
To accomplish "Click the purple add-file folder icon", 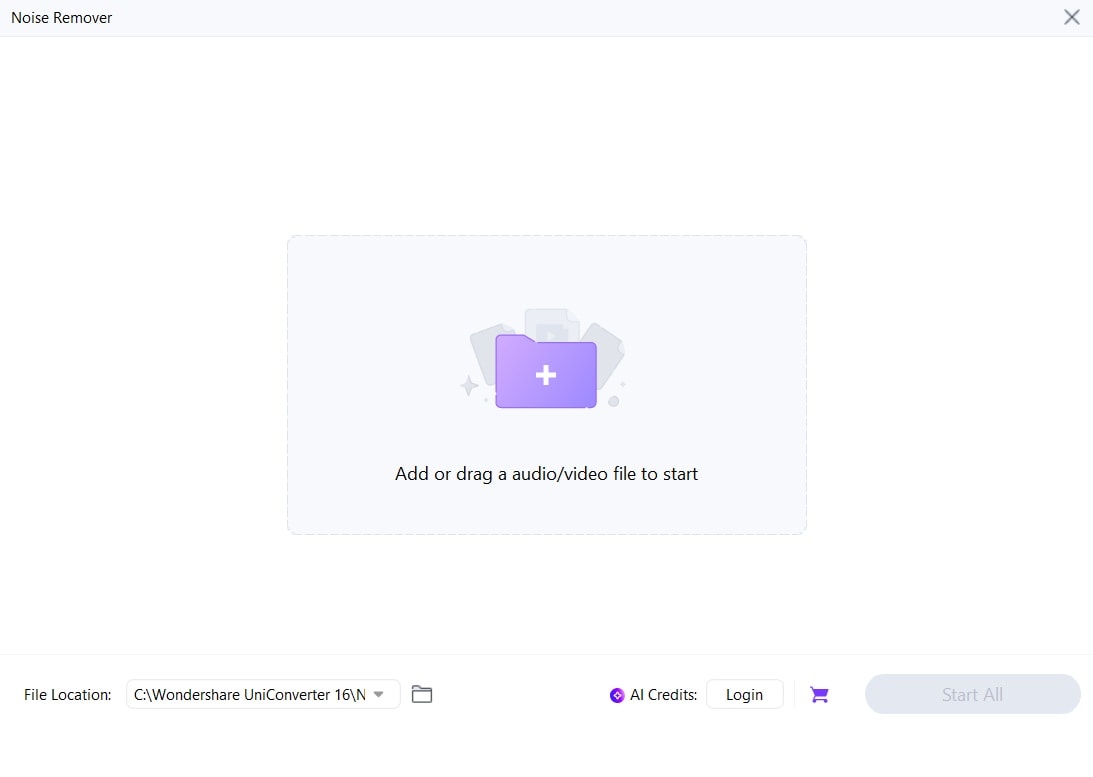I will (x=546, y=371).
